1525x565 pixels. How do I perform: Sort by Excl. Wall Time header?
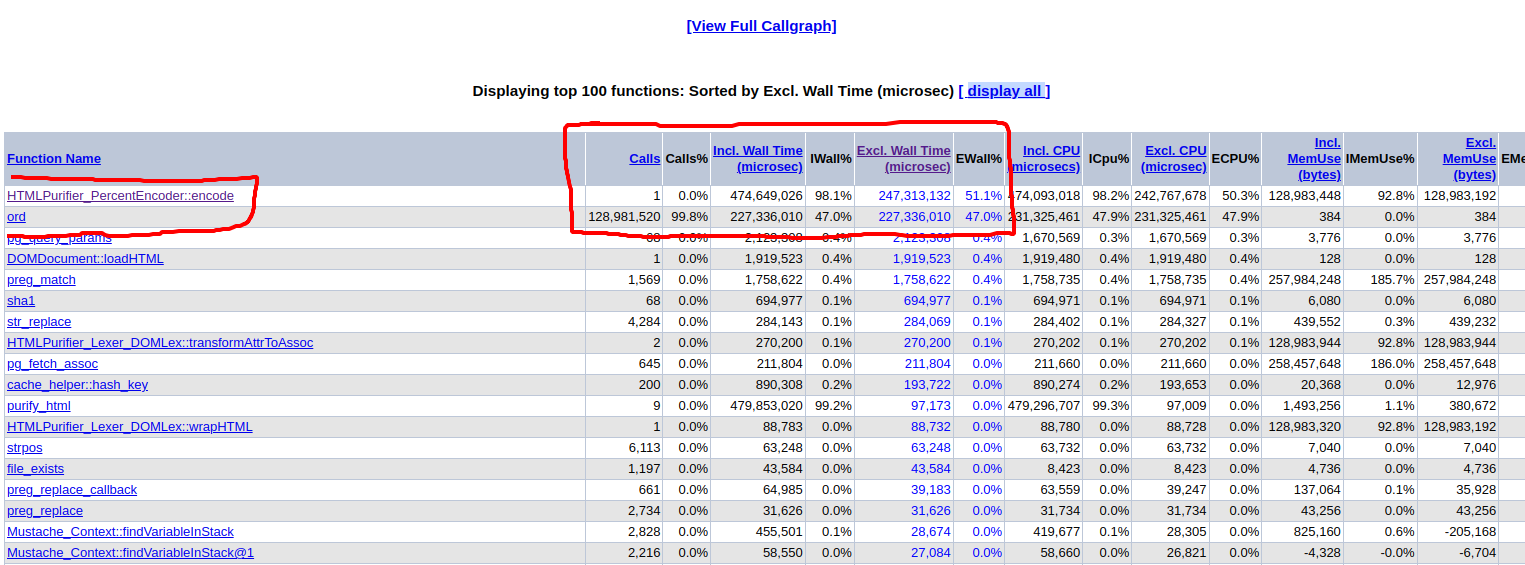tap(904, 159)
